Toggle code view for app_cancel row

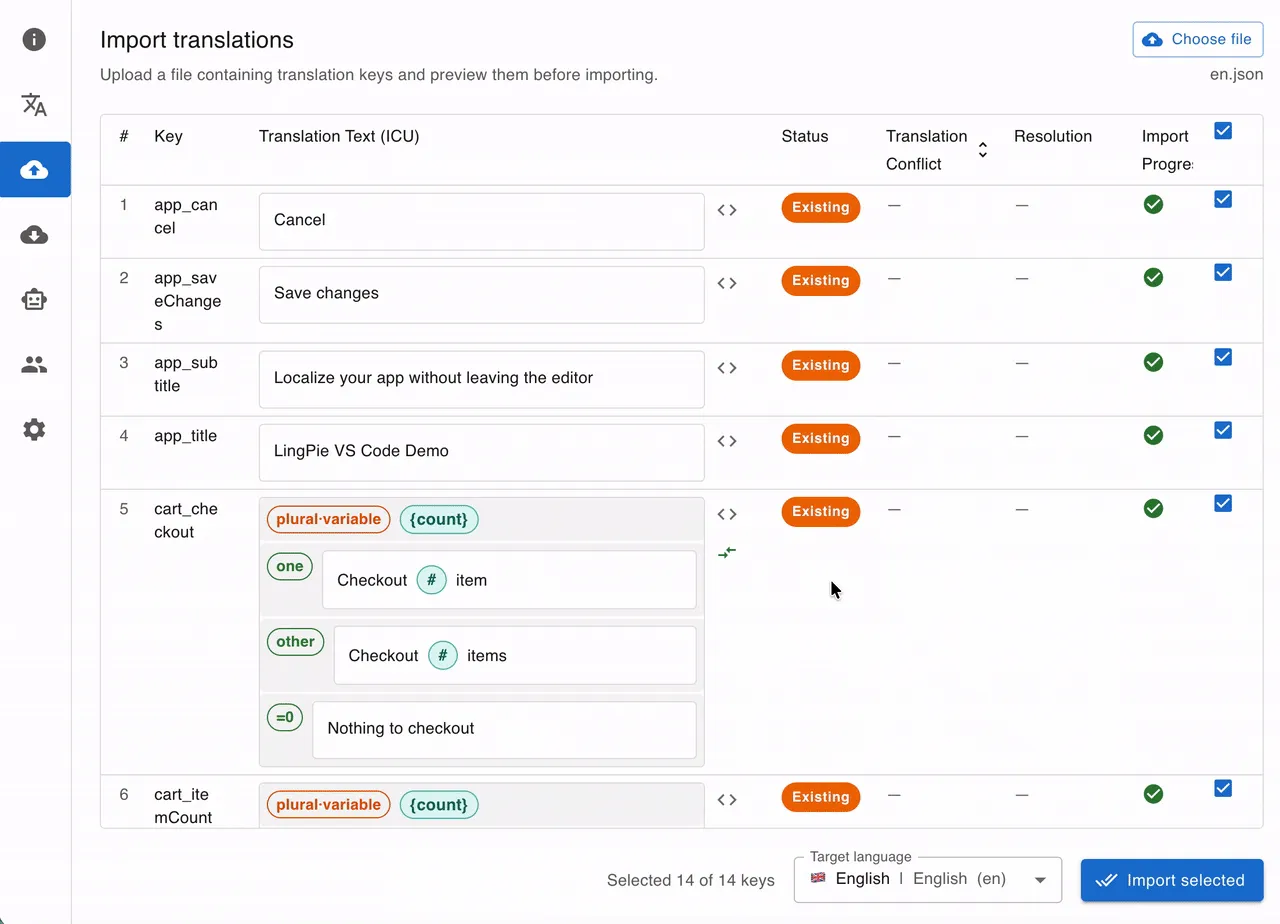[727, 210]
